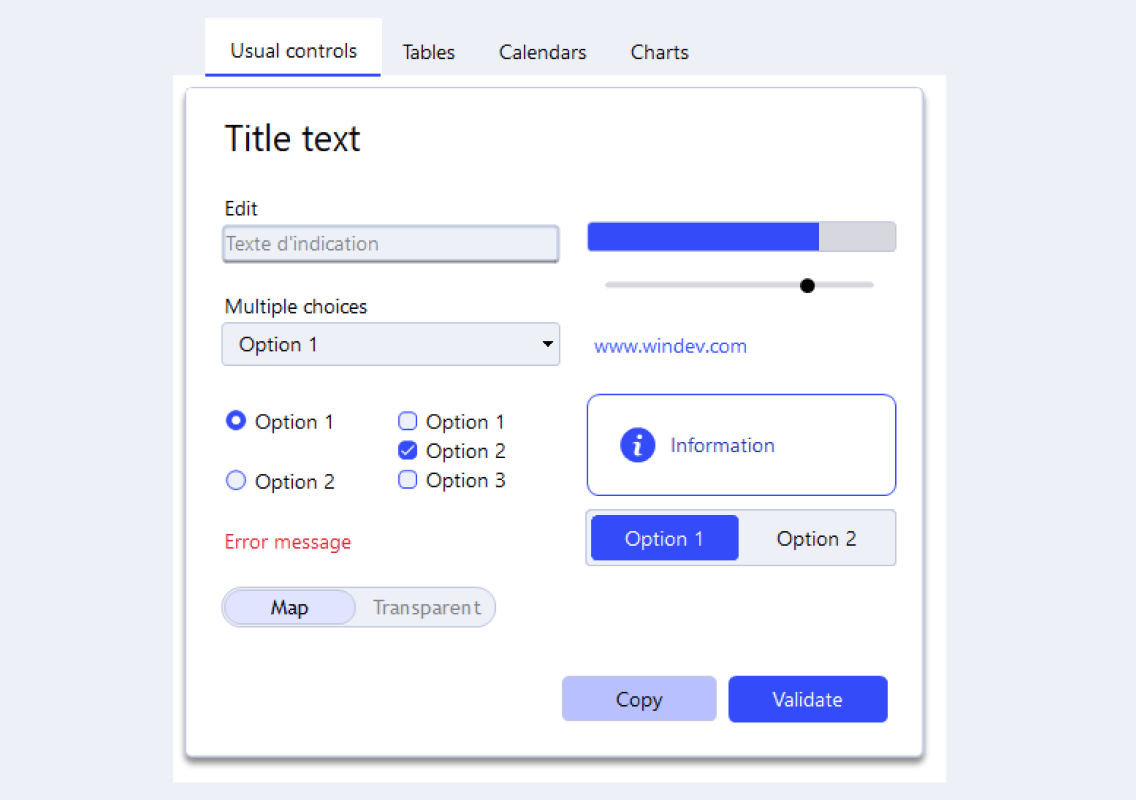
Task: Choose Option 1 in the segmented button
Action: tap(664, 539)
